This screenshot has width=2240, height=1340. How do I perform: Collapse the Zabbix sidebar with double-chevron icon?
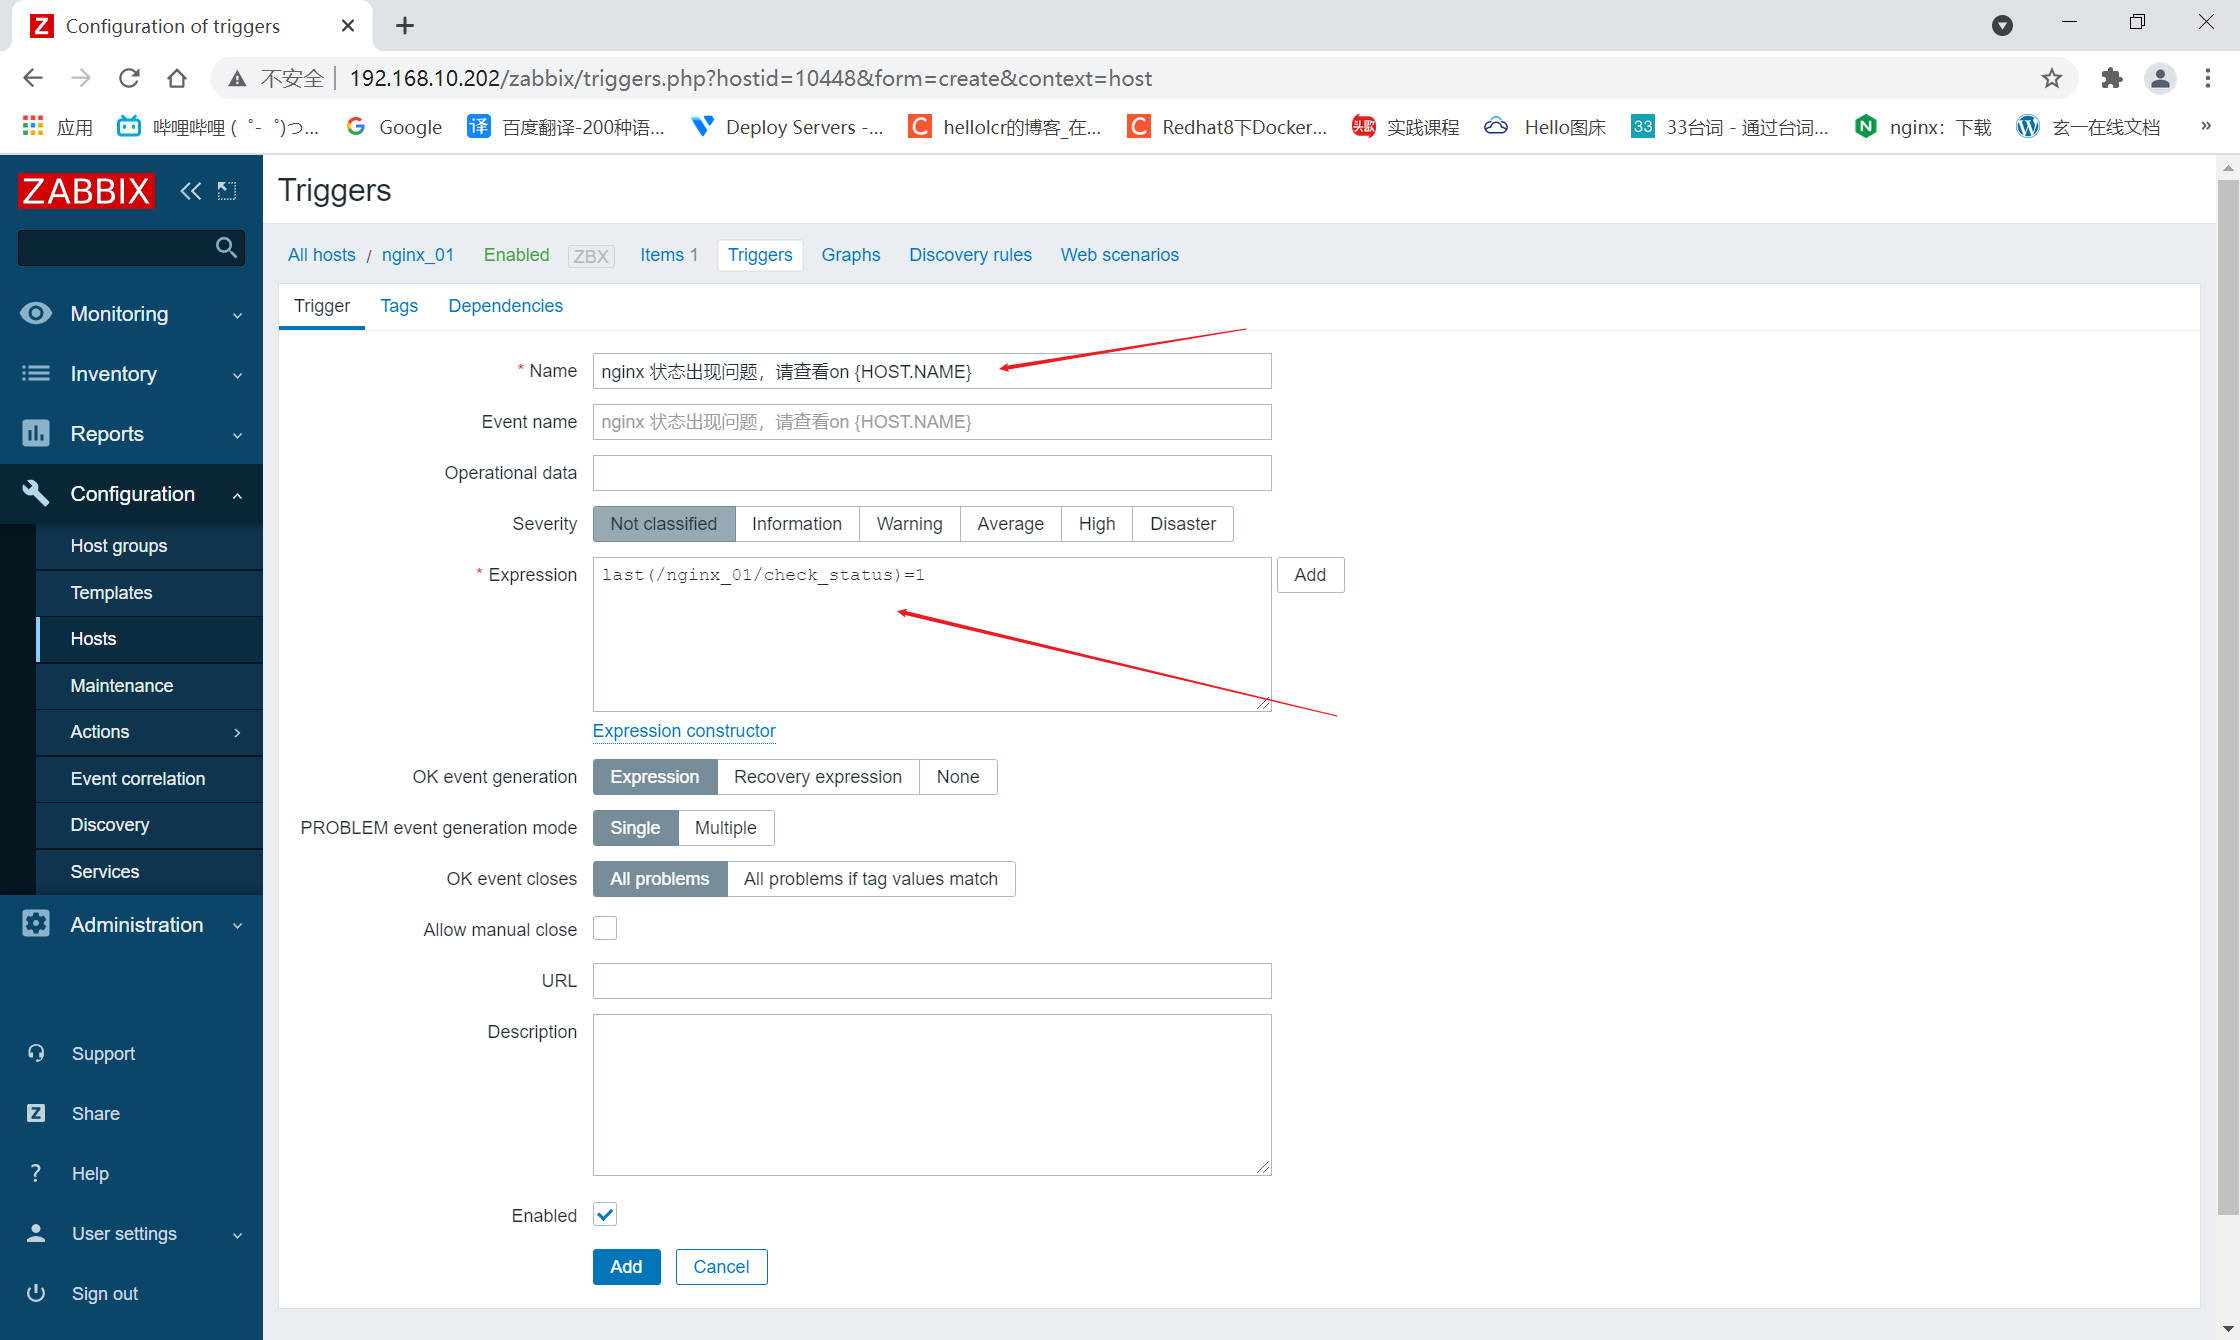(x=190, y=190)
